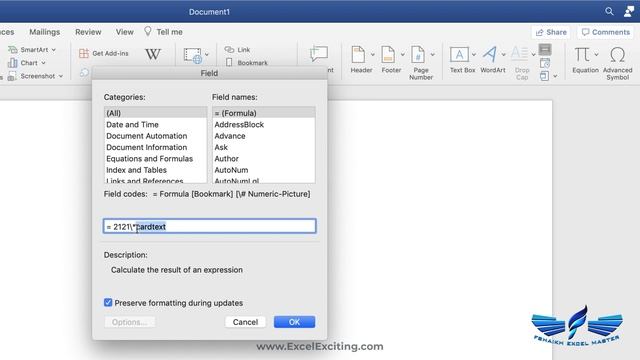640x360 pixels.
Task: Click the date and time icon
Action: (x=545, y=63)
